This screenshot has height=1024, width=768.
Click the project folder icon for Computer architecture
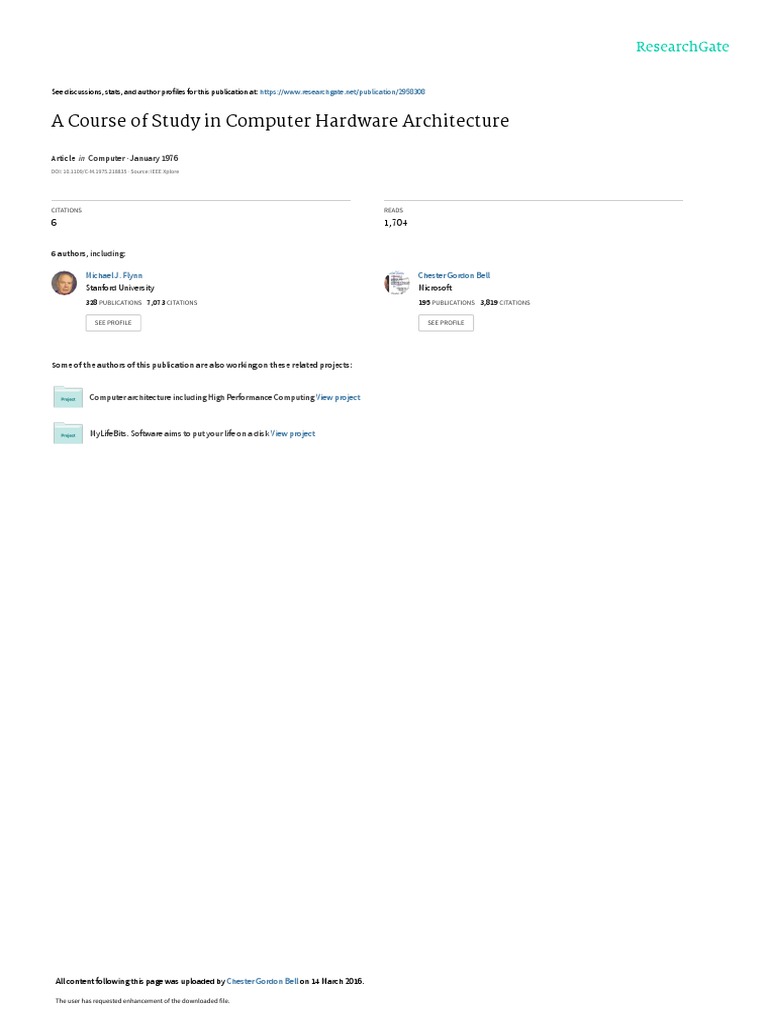tap(68, 397)
